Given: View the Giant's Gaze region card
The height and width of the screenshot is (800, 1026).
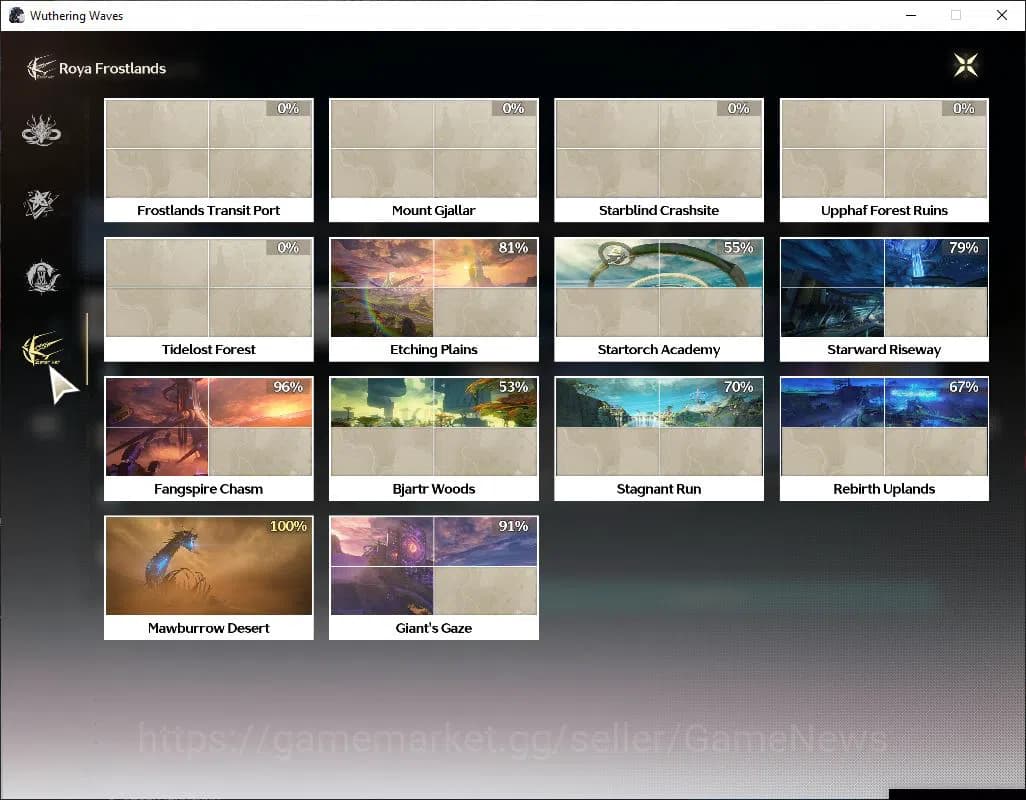Looking at the screenshot, I should 433,578.
